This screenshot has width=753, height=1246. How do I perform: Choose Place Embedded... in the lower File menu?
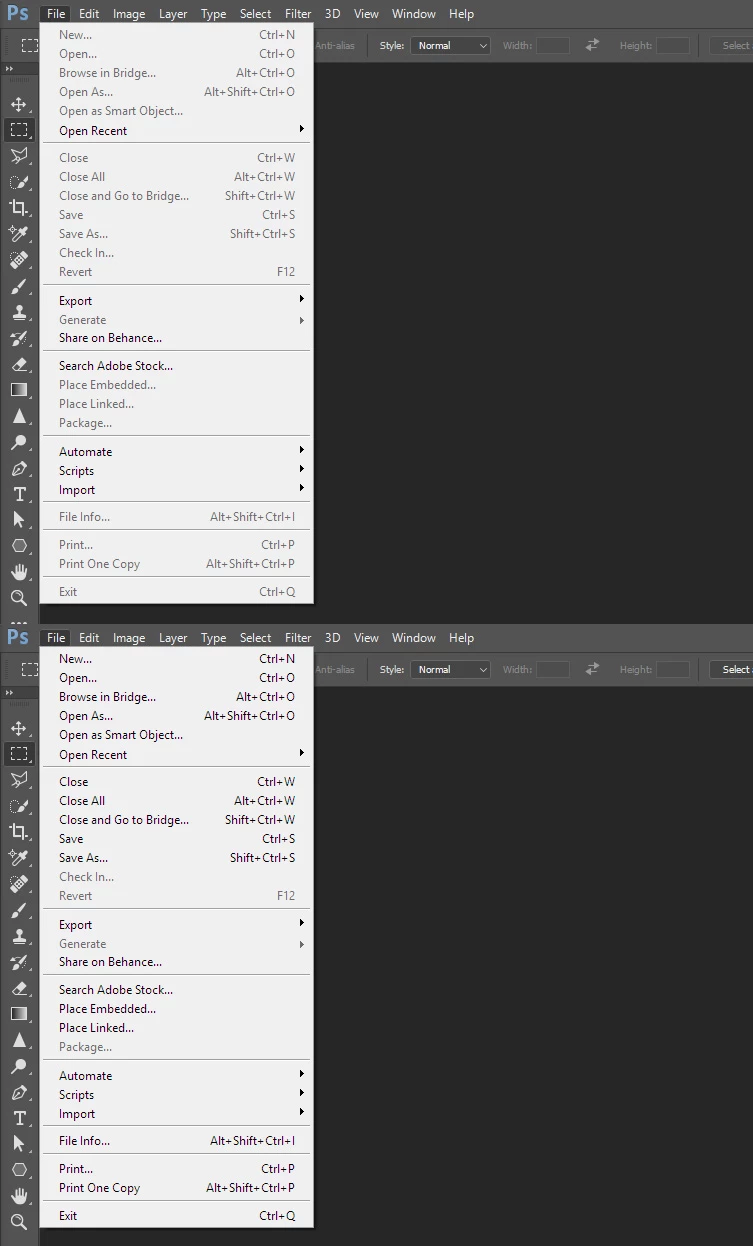(x=176, y=1009)
